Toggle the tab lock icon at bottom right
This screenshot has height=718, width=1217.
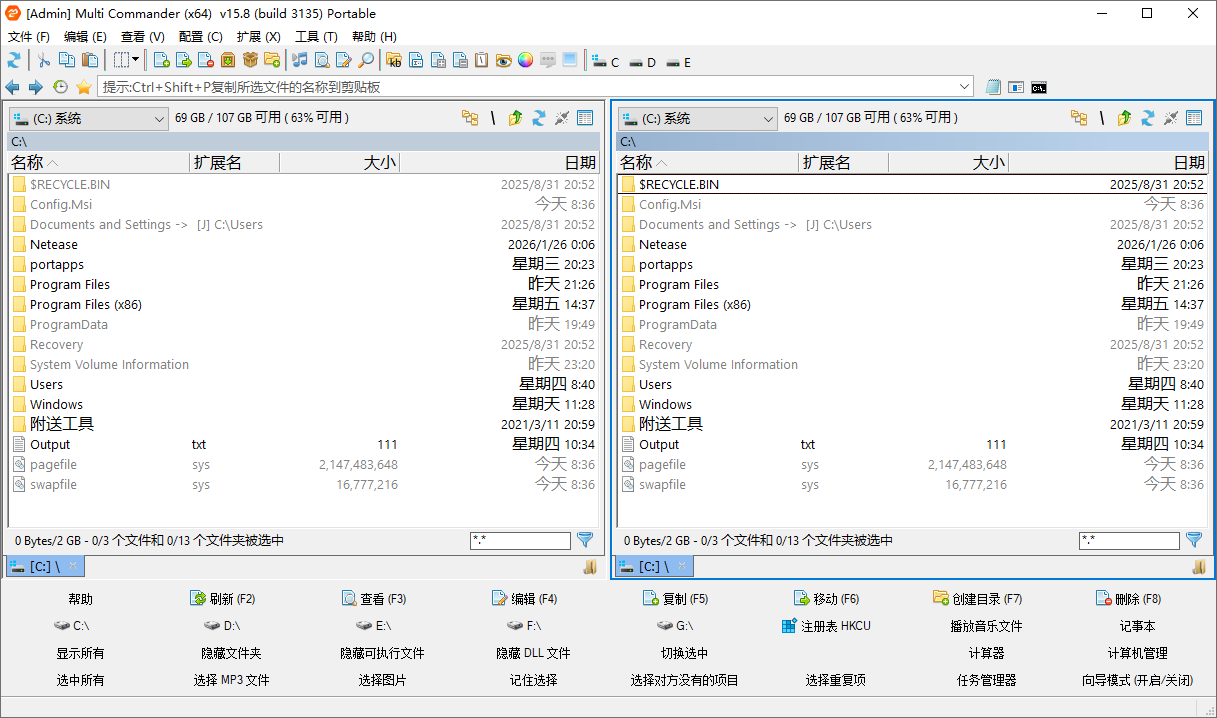pos(1198,567)
